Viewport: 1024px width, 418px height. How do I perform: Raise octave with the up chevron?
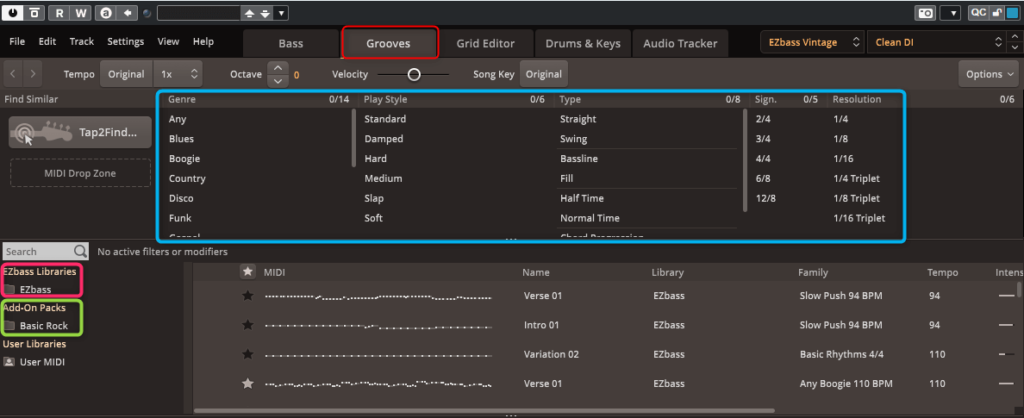(x=278, y=67)
